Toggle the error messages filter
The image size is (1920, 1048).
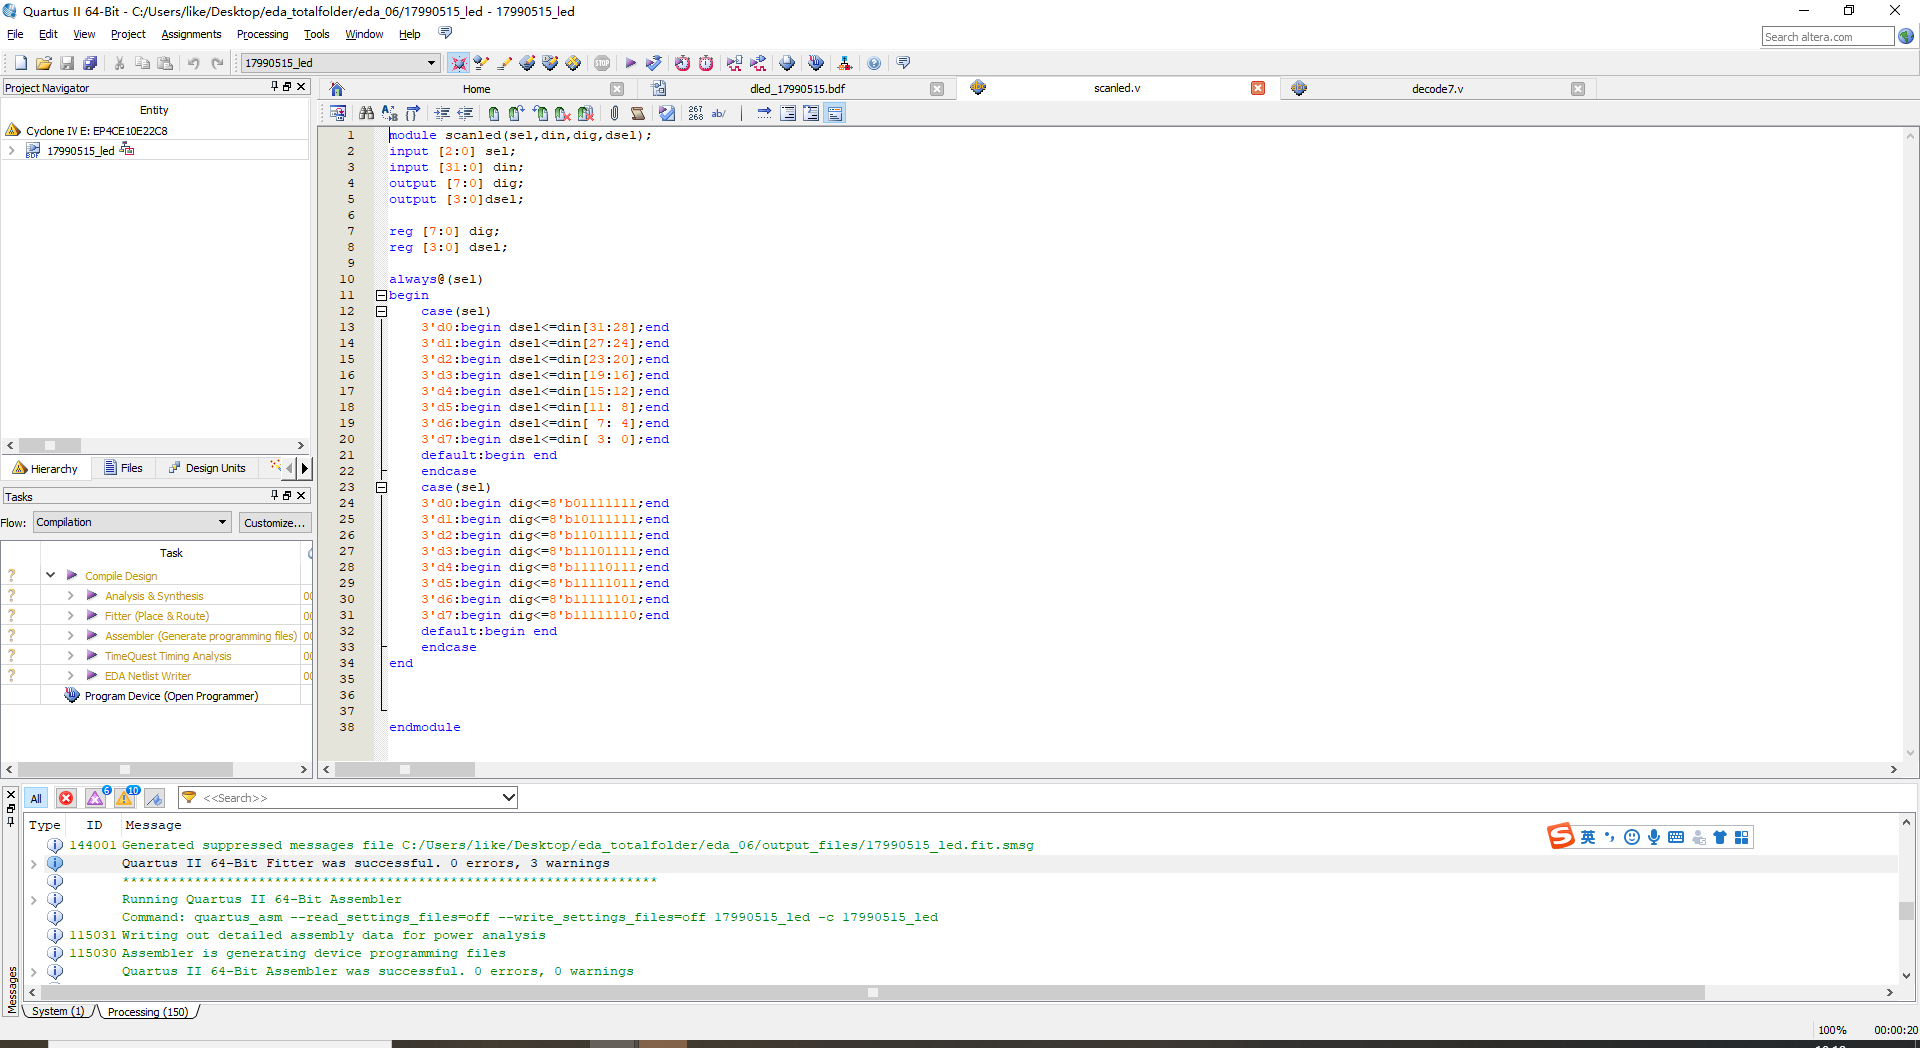[x=66, y=798]
